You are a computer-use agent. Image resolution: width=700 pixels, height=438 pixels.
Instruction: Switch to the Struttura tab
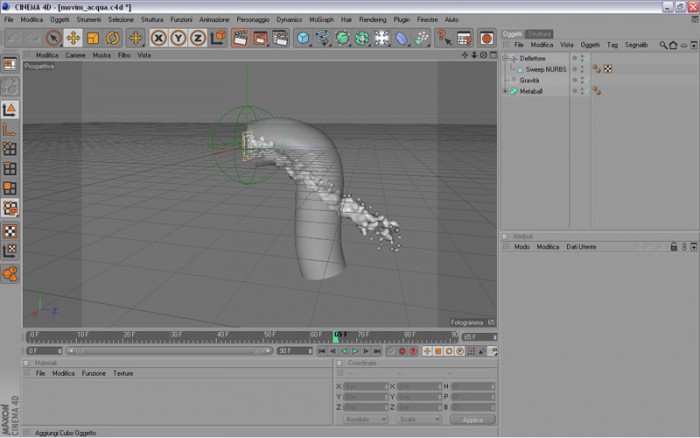pyautogui.click(x=539, y=34)
